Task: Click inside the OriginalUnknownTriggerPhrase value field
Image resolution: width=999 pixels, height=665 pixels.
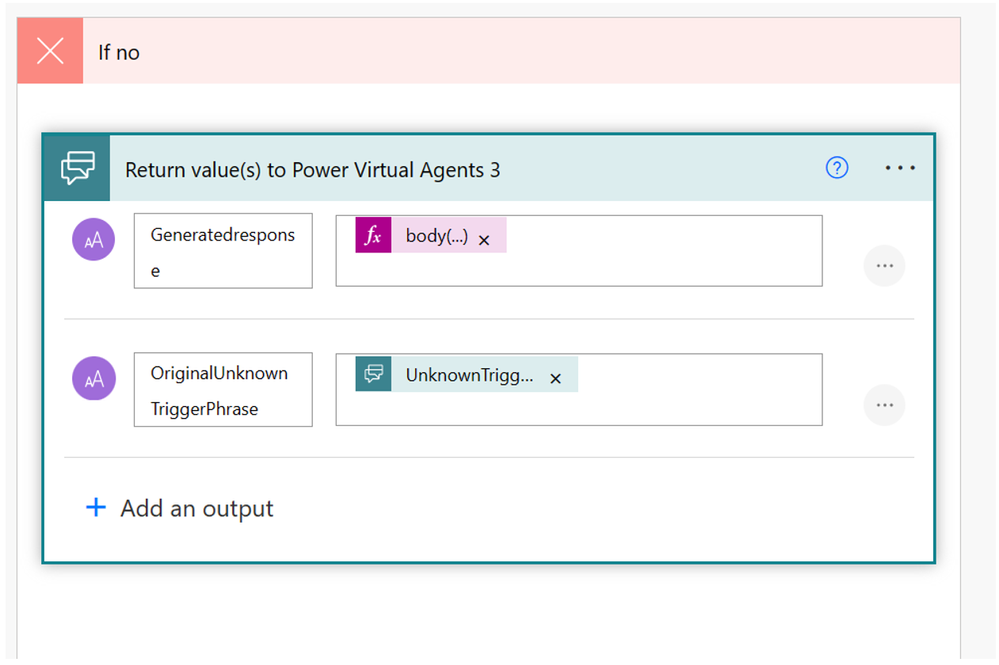Action: [579, 390]
